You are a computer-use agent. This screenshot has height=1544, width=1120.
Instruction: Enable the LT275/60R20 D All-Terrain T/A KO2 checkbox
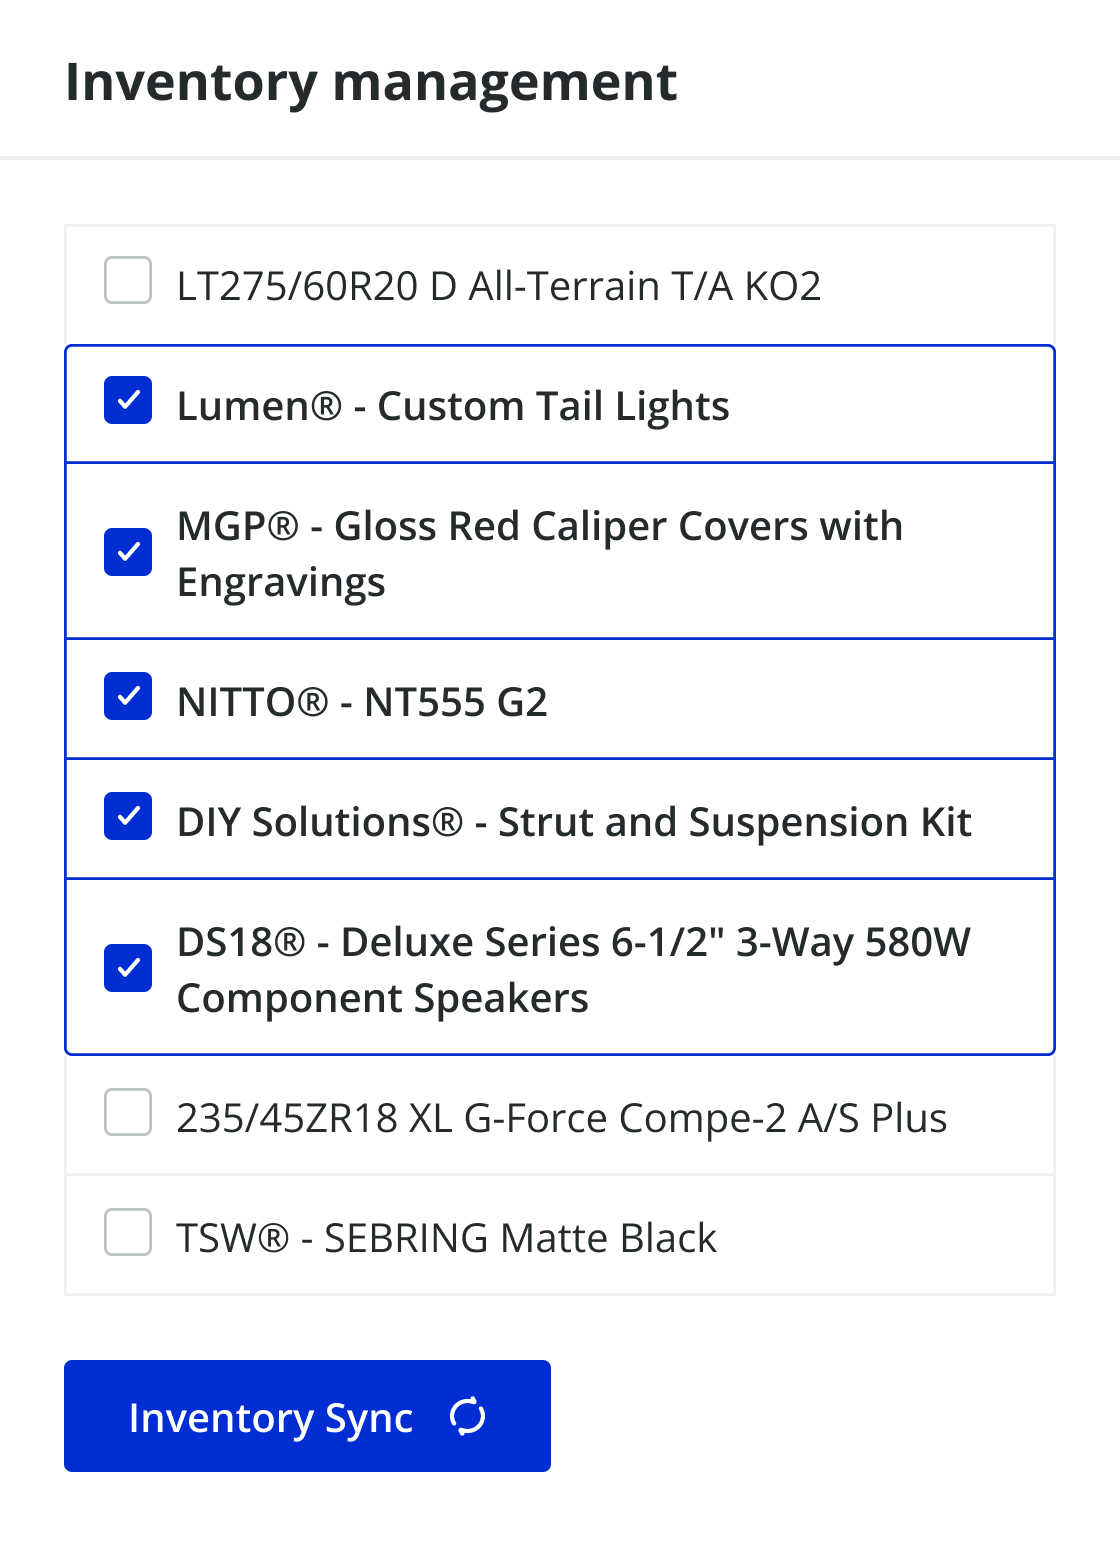point(127,282)
